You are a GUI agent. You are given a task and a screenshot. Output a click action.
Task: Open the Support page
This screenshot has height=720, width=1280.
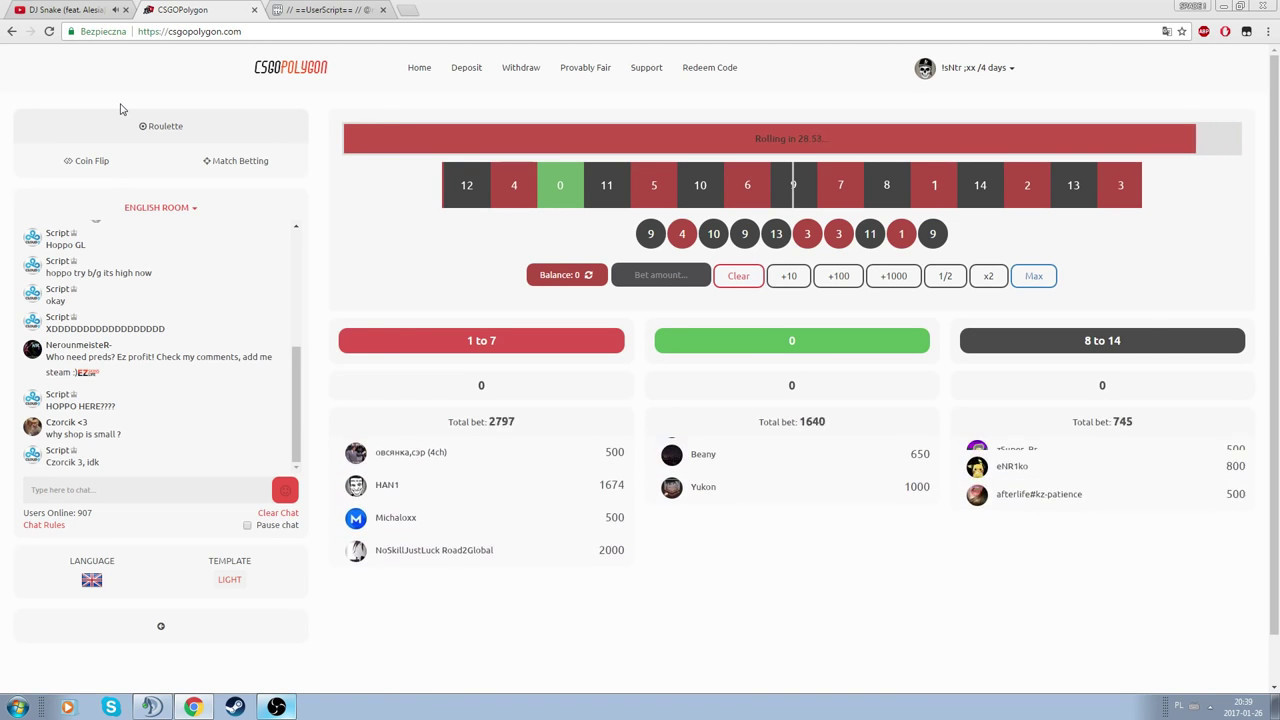pyautogui.click(x=646, y=68)
